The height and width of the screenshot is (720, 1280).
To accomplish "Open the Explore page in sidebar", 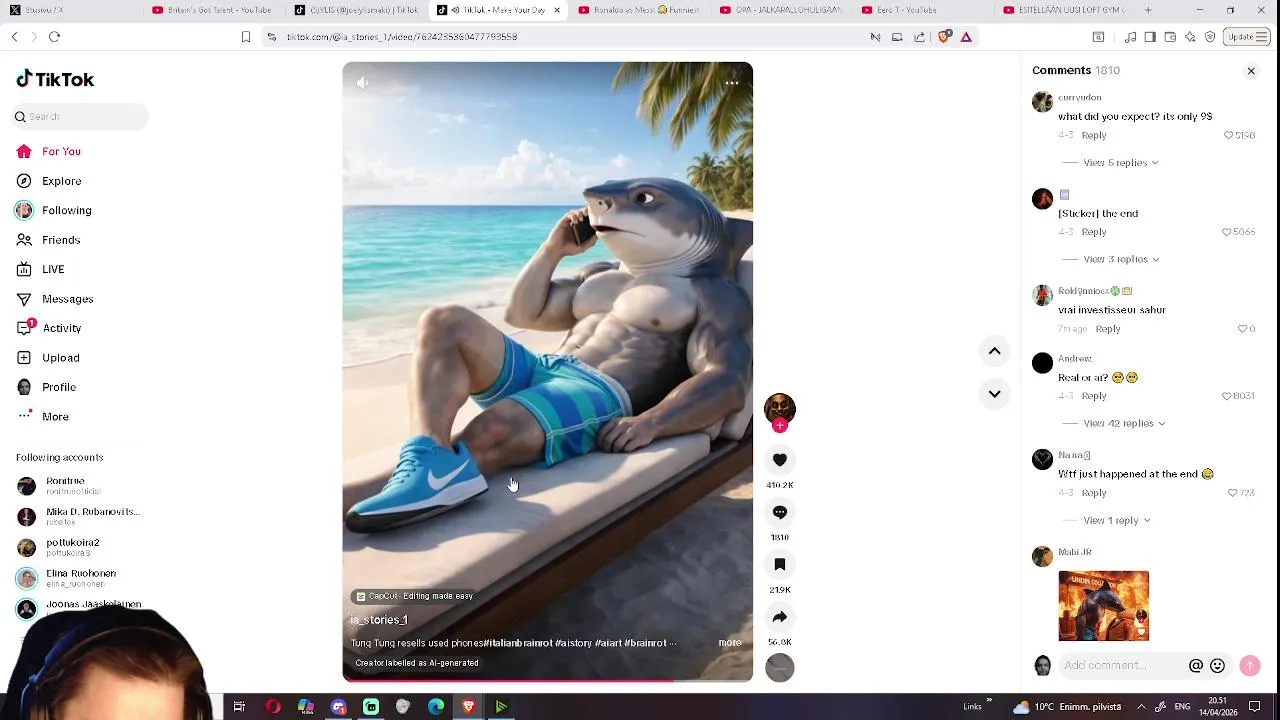I will 62,181.
